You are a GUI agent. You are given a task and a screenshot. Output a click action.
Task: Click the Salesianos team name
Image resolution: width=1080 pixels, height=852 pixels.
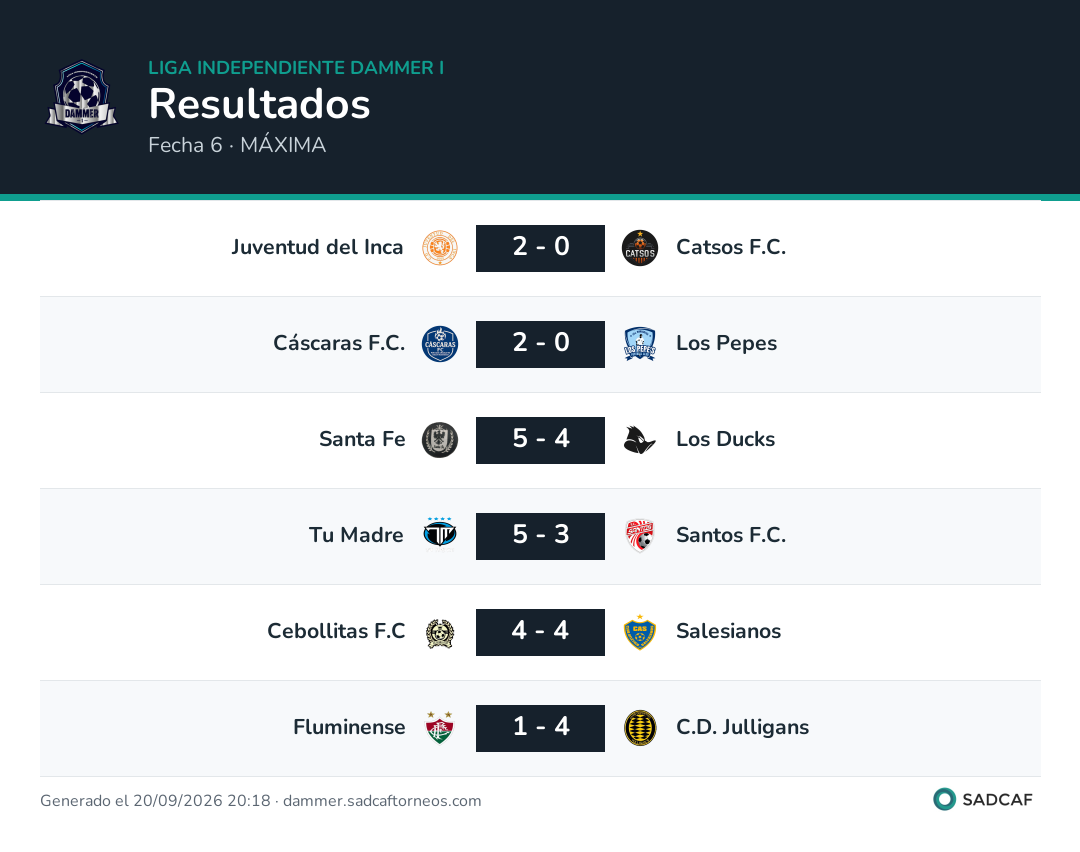pyautogui.click(x=729, y=631)
